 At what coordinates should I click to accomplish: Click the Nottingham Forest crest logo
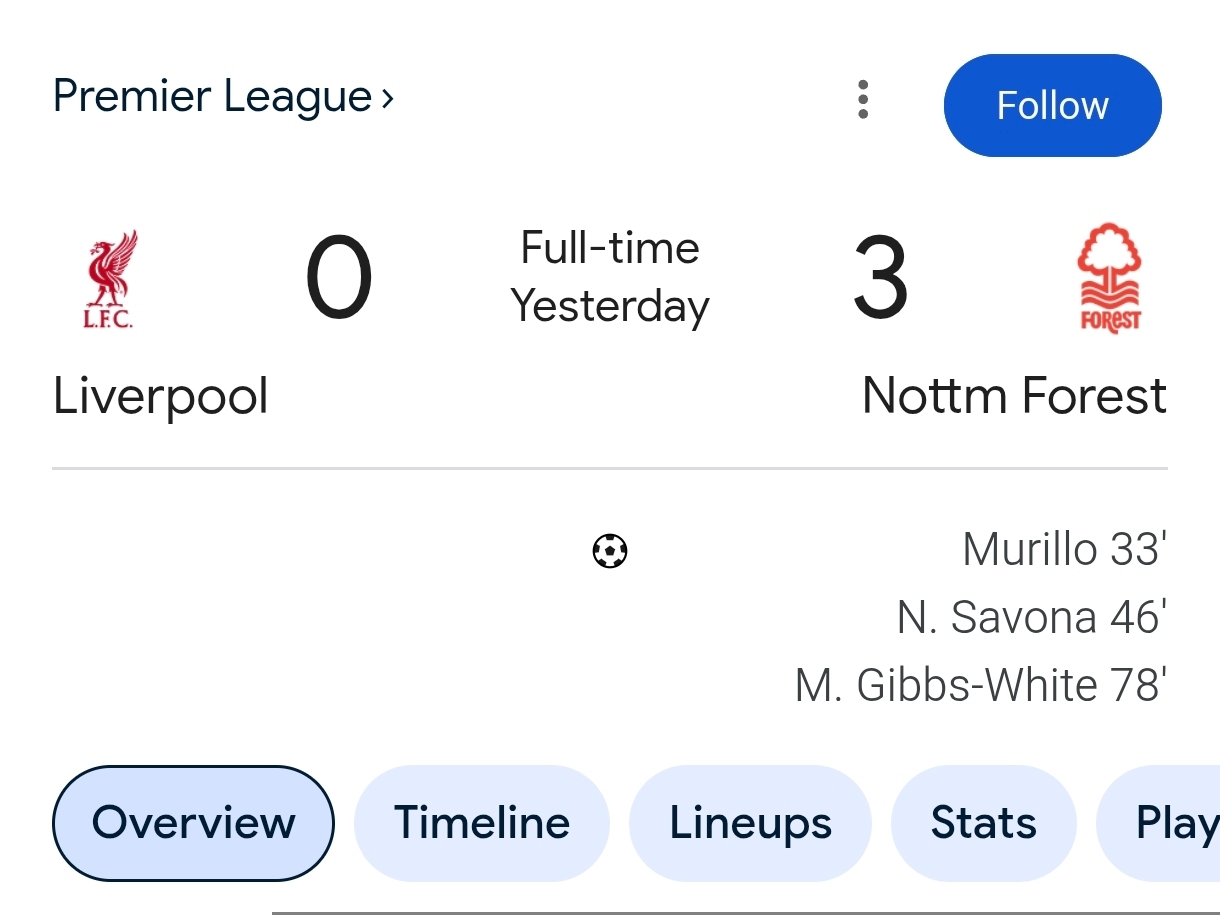click(1109, 278)
